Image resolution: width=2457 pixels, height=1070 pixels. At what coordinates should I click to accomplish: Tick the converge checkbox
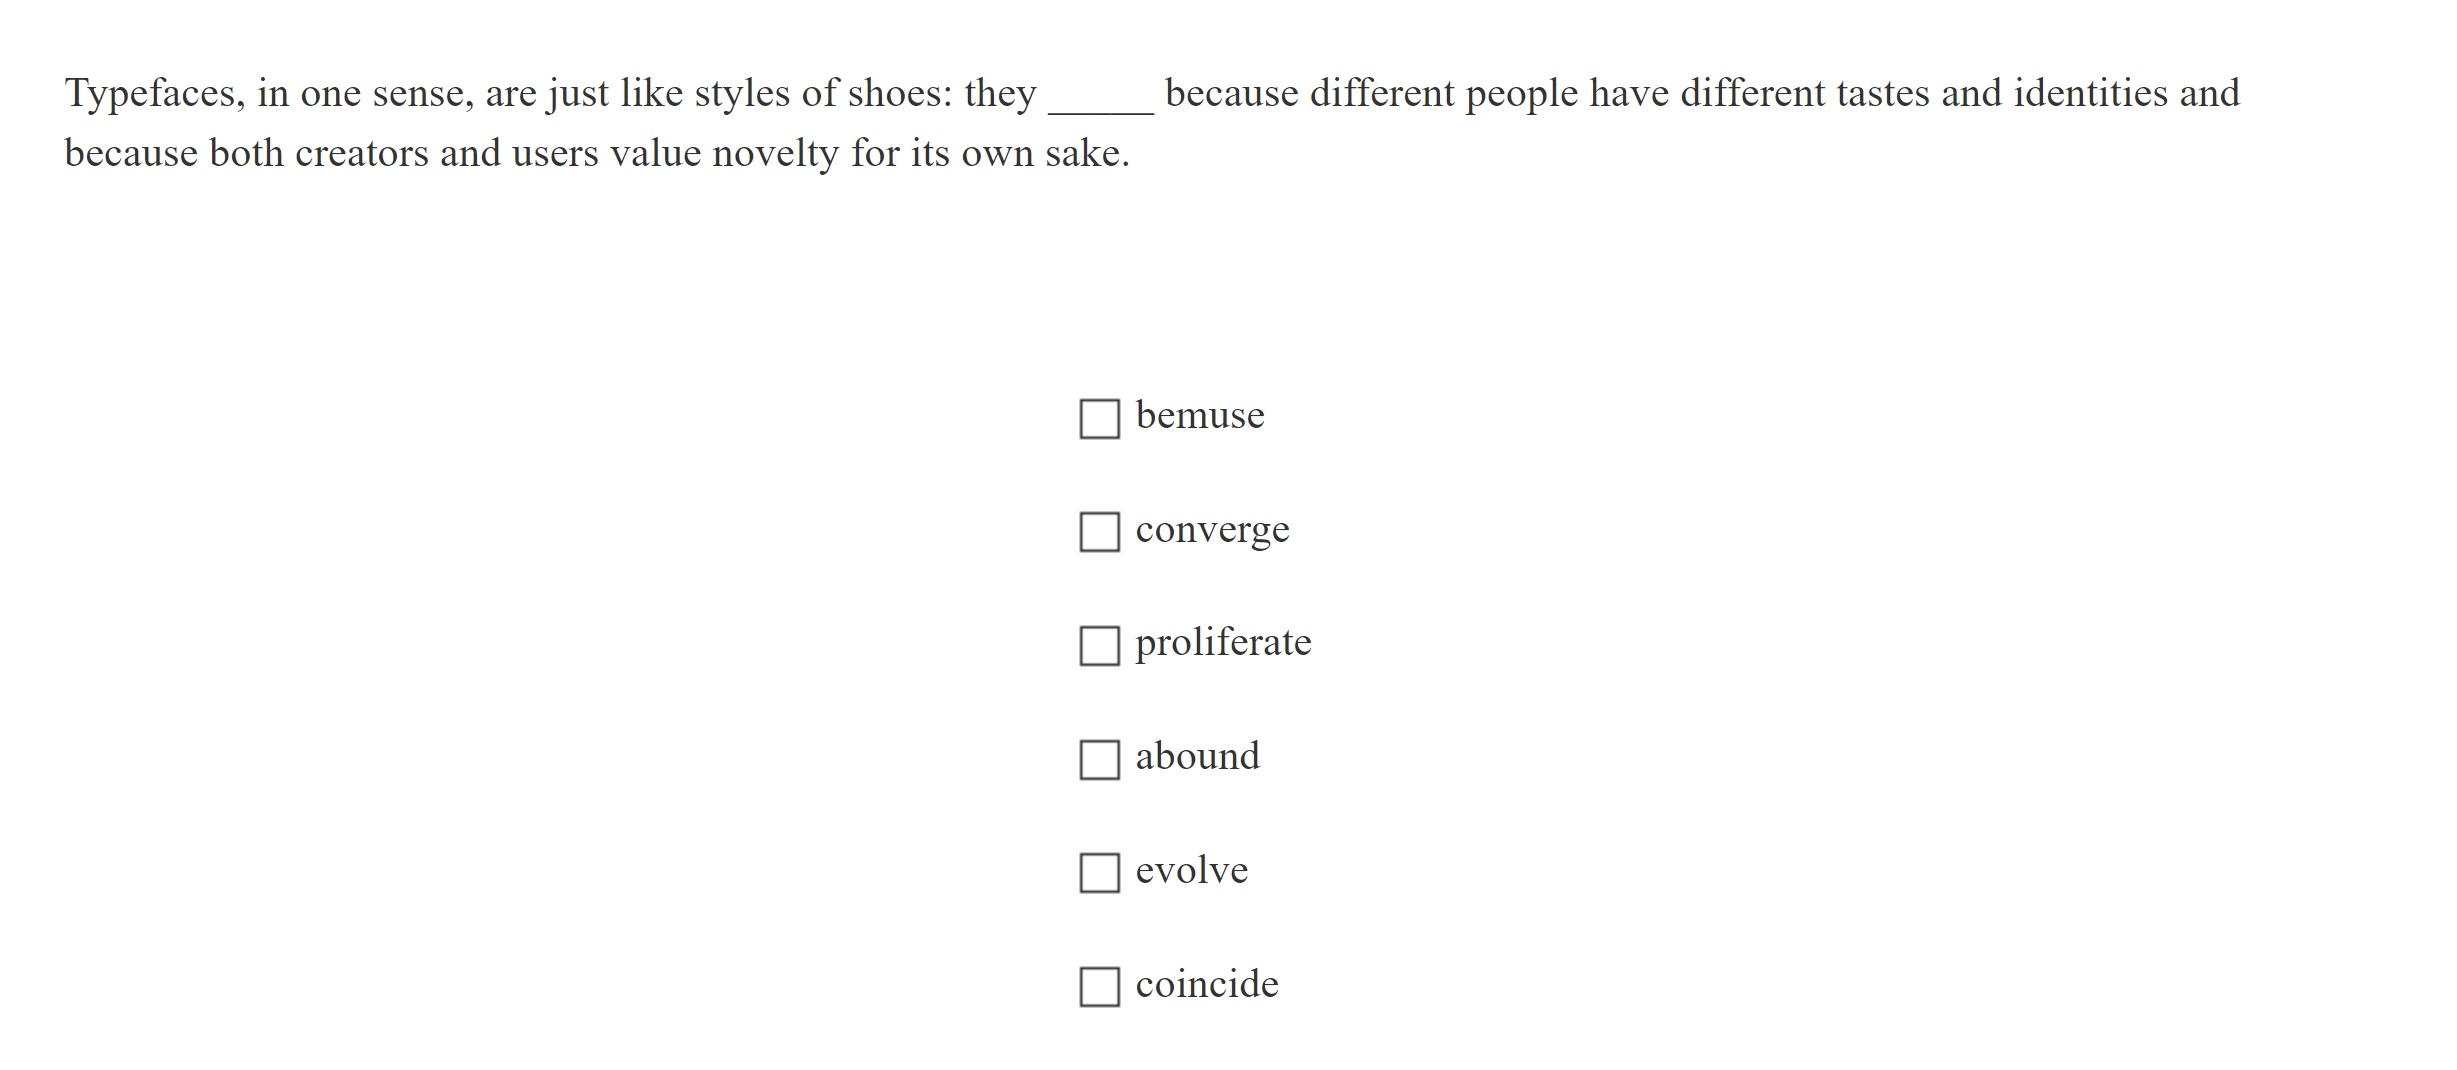pyautogui.click(x=1099, y=532)
